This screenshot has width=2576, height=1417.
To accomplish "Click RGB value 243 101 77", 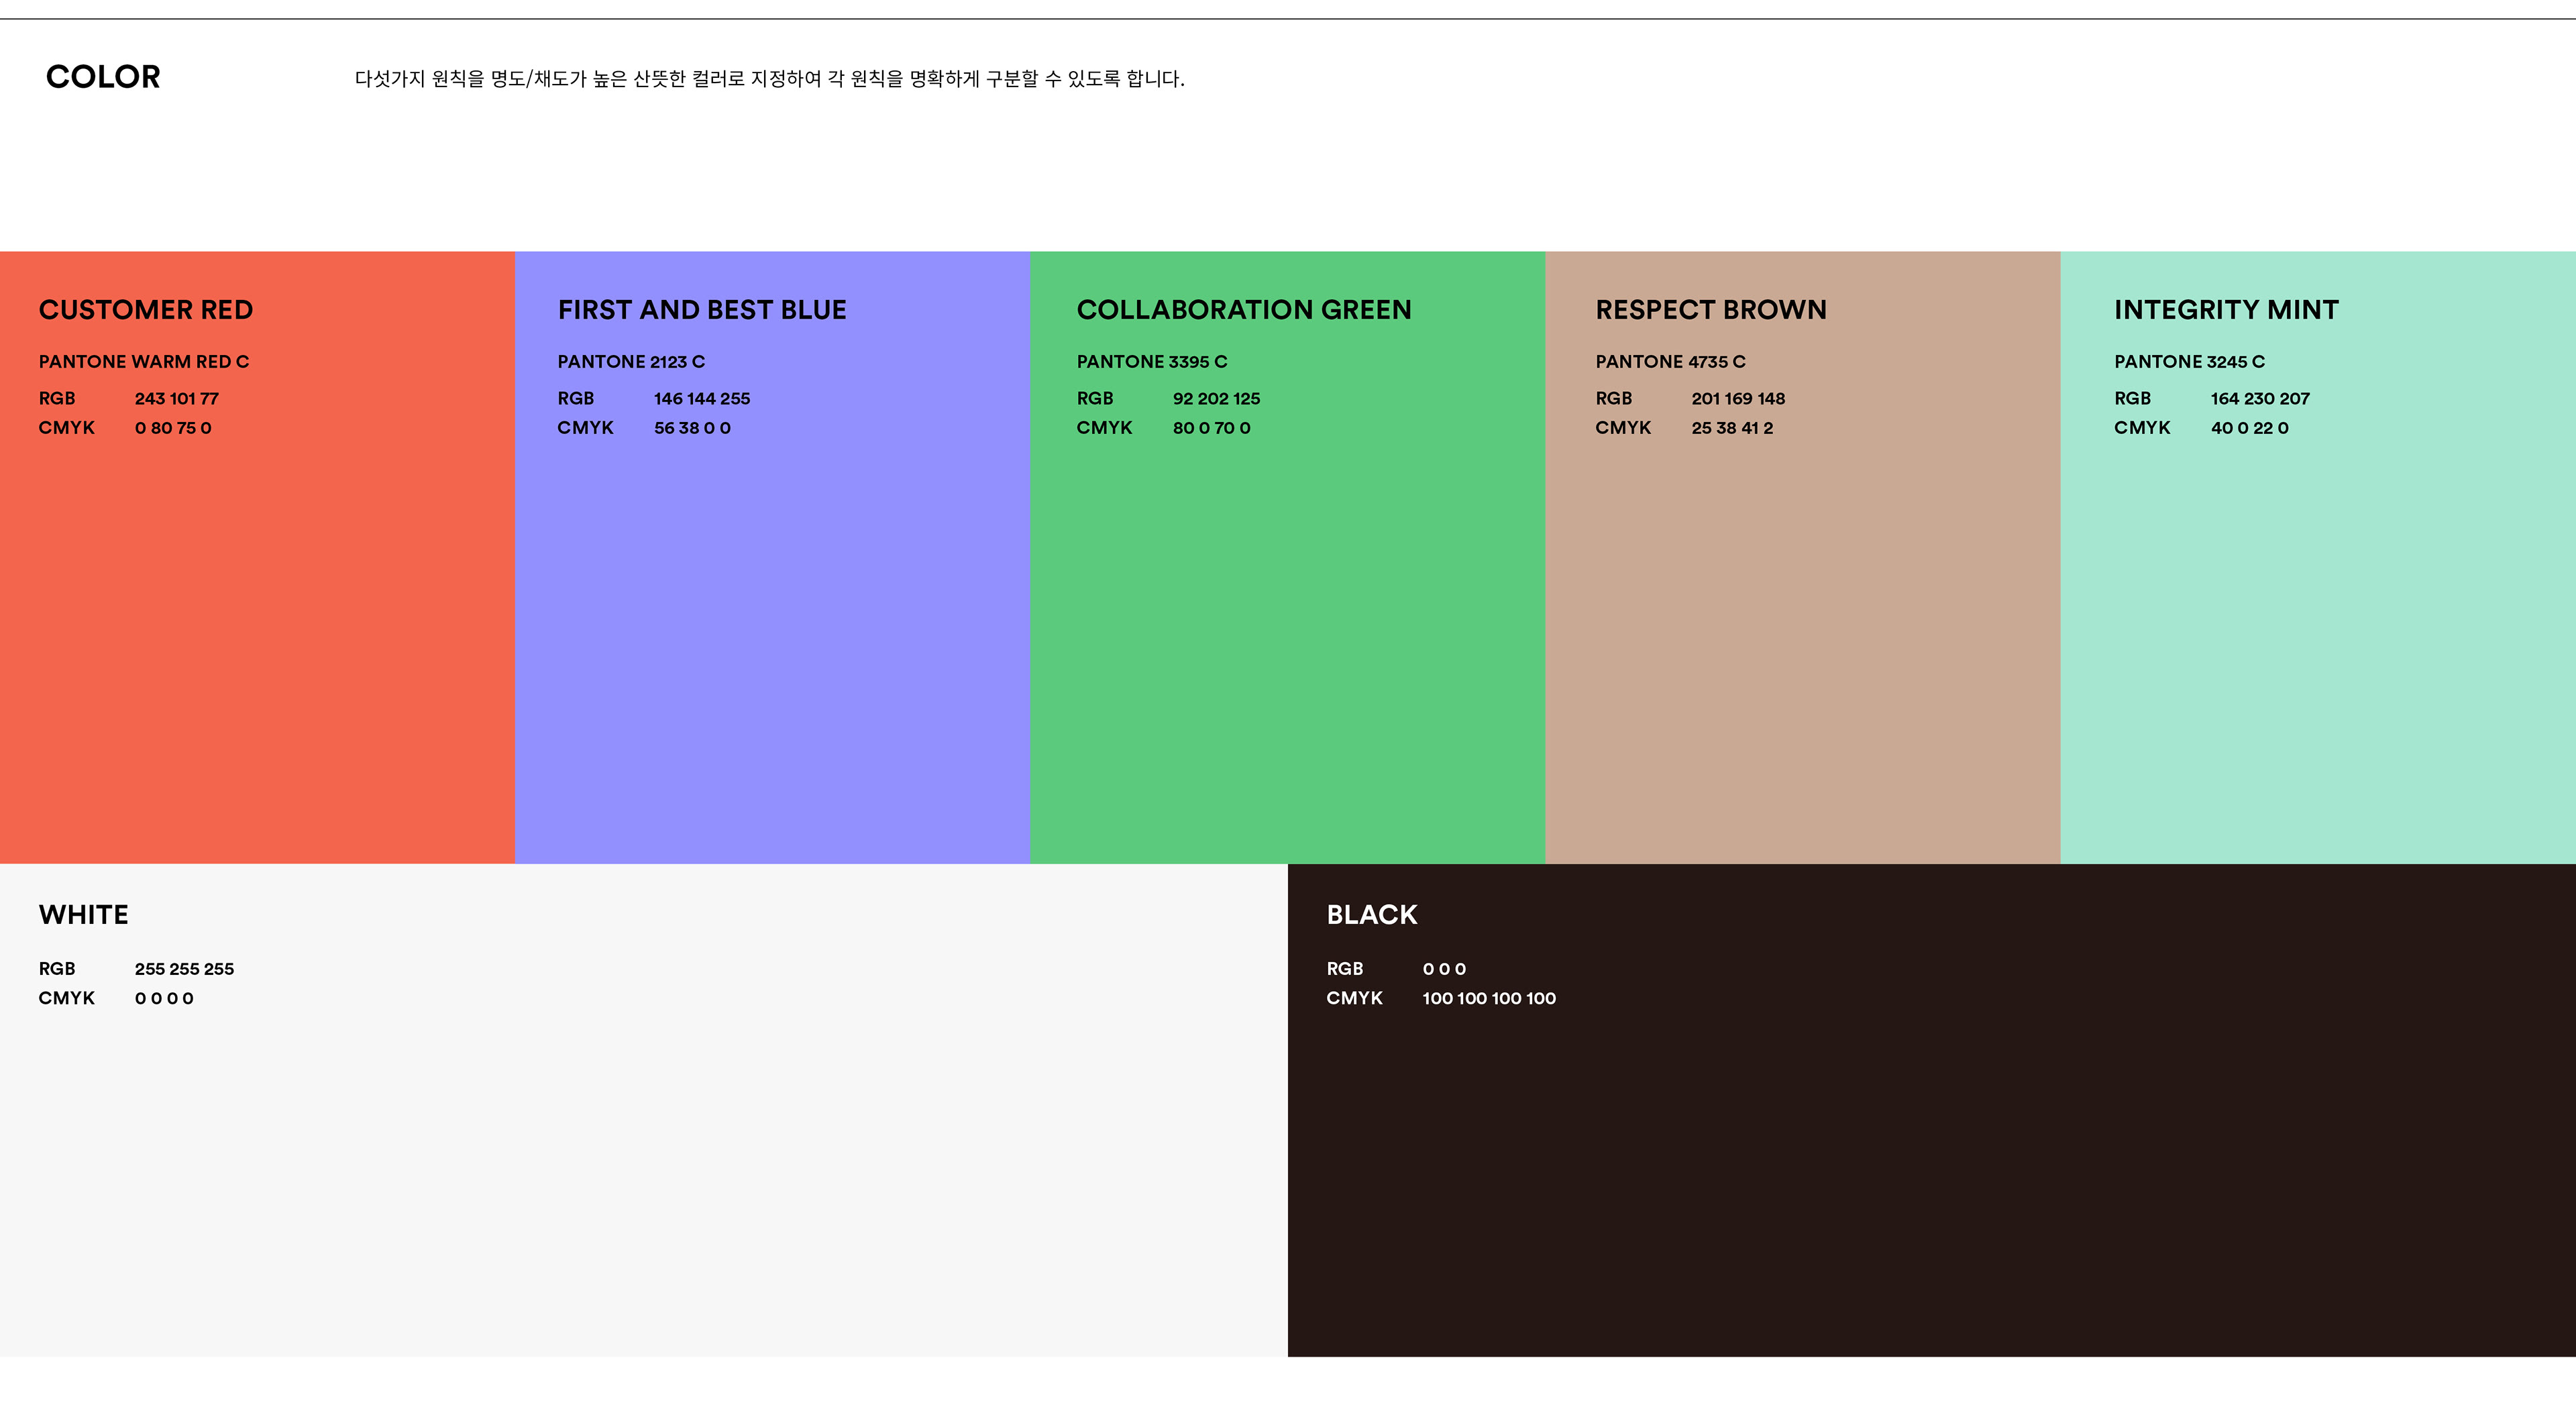I will 177,398.
